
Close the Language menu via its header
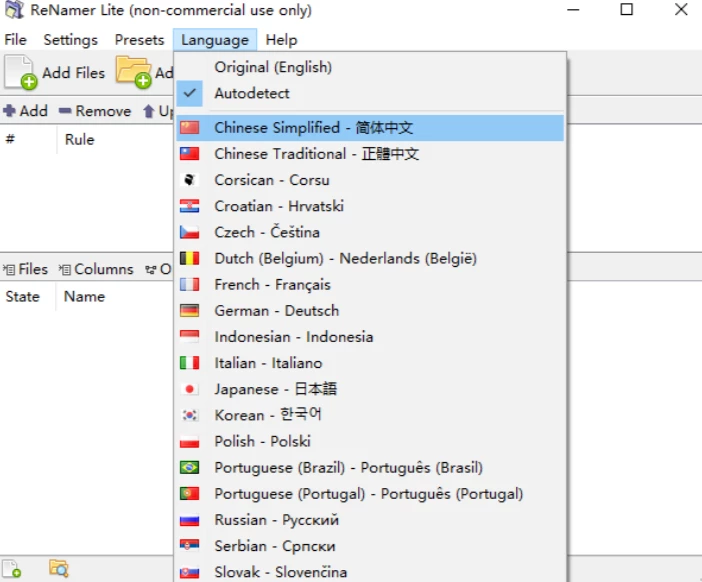(215, 40)
